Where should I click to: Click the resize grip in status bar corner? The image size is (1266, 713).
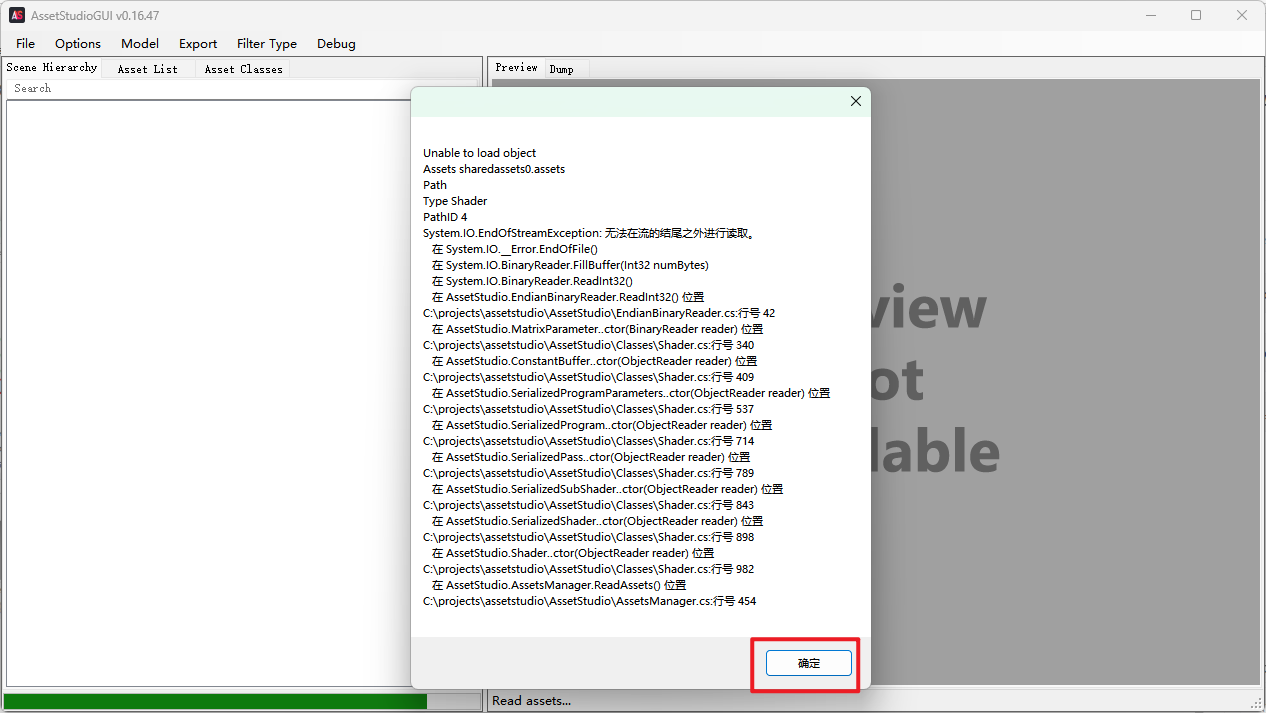pyautogui.click(x=1257, y=703)
